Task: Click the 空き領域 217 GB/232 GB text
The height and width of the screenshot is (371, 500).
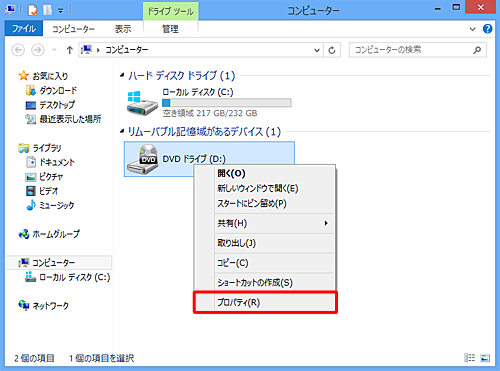Action: click(210, 113)
